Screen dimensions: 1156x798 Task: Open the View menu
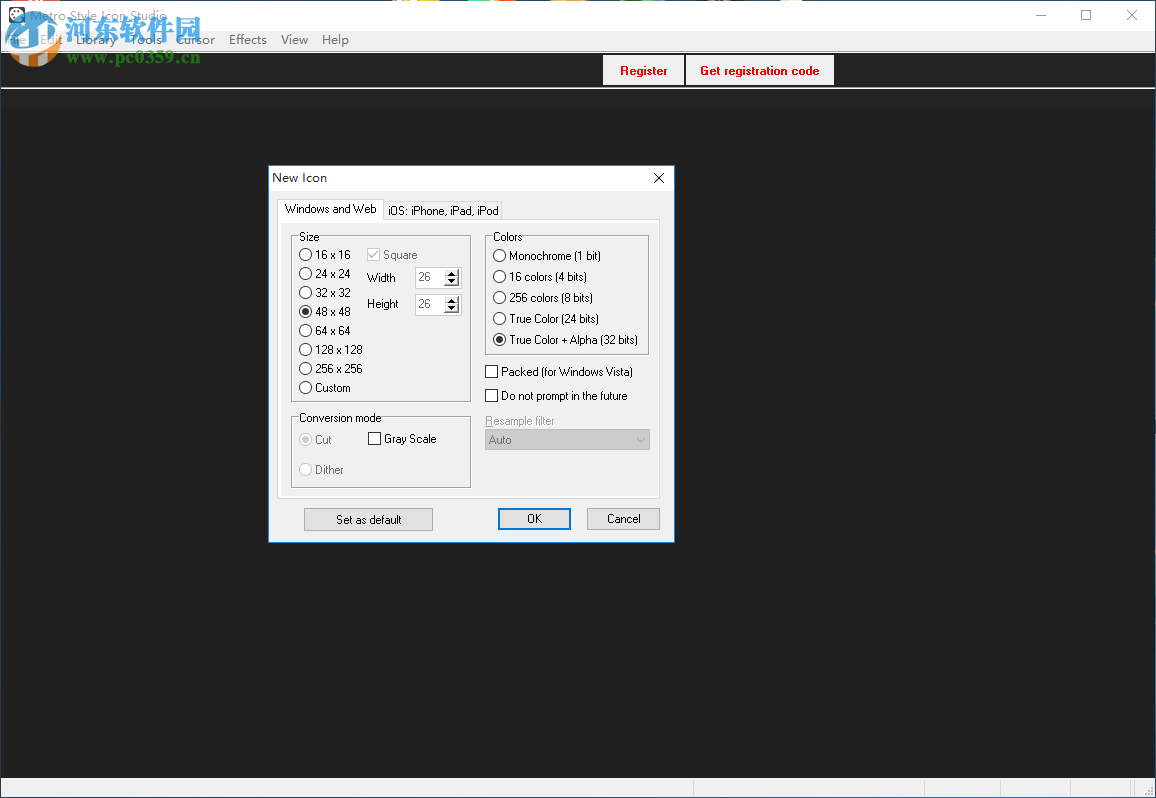click(x=294, y=40)
